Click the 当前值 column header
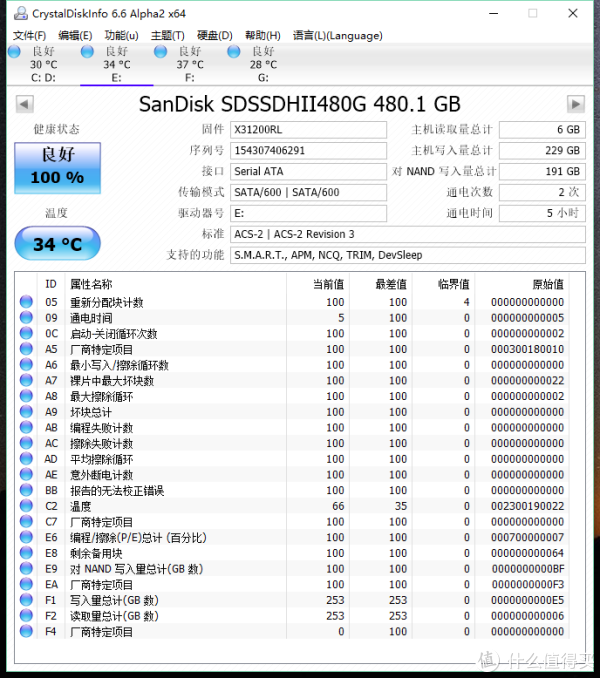 click(329, 284)
